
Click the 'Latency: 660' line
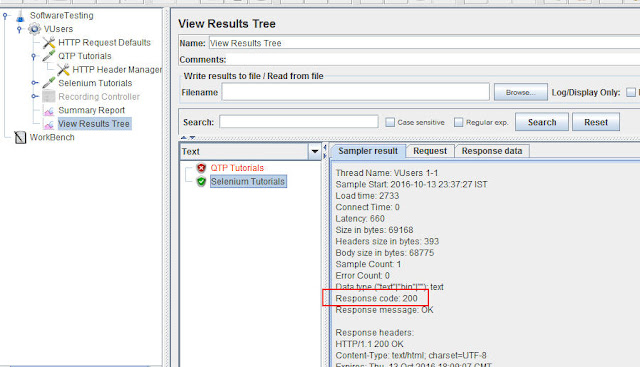(360, 218)
